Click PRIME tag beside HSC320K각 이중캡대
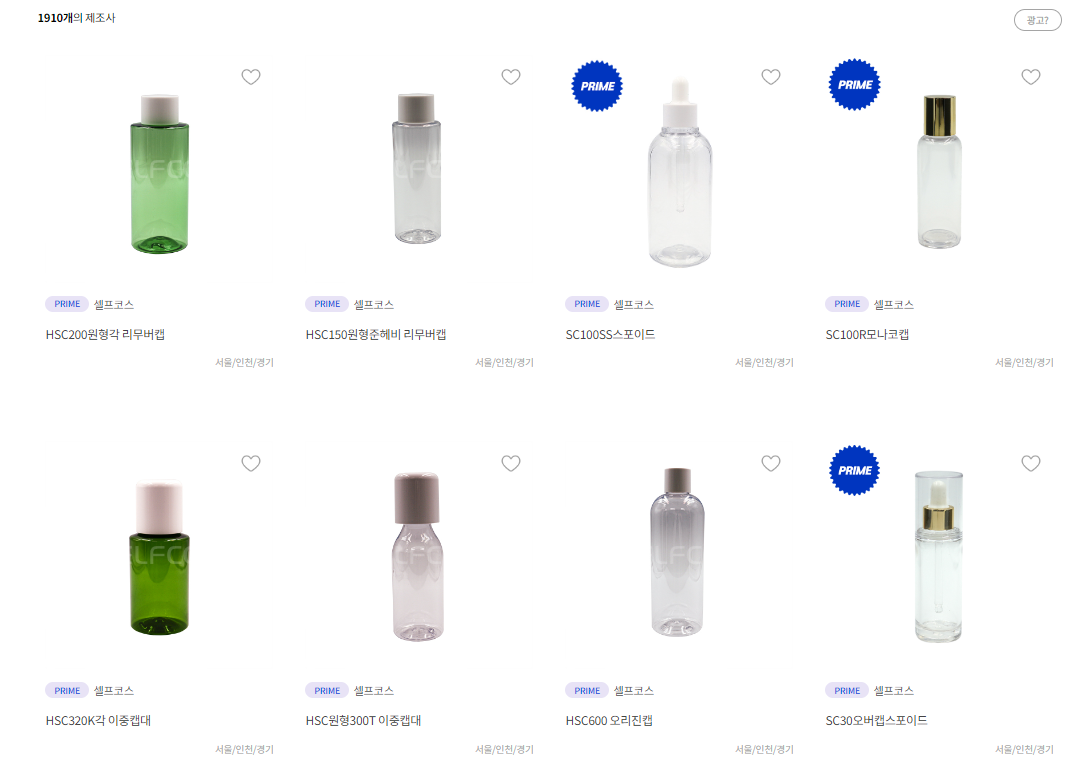This screenshot has width=1074, height=774. (x=67, y=690)
